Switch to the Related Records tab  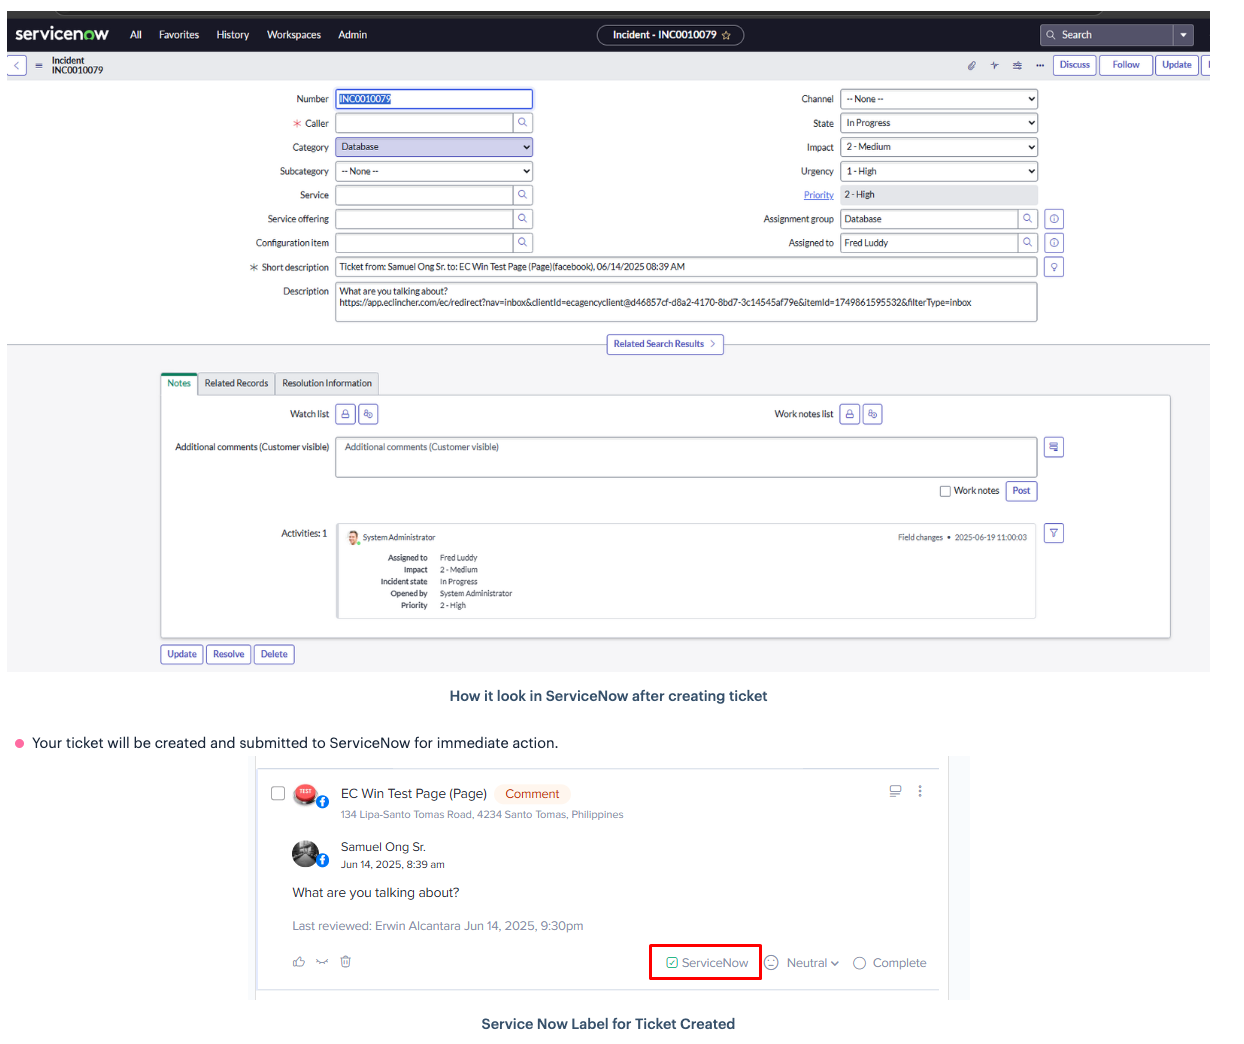(236, 384)
